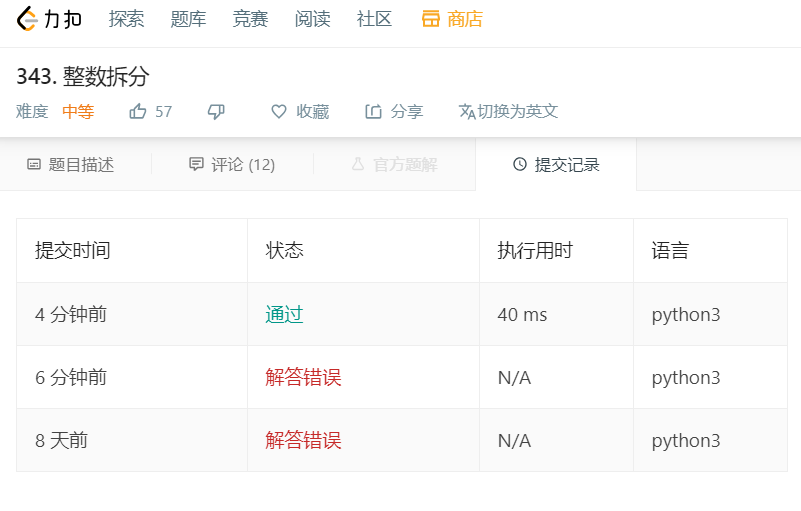Click the 57 likes count
This screenshot has width=801, height=511.
click(163, 111)
